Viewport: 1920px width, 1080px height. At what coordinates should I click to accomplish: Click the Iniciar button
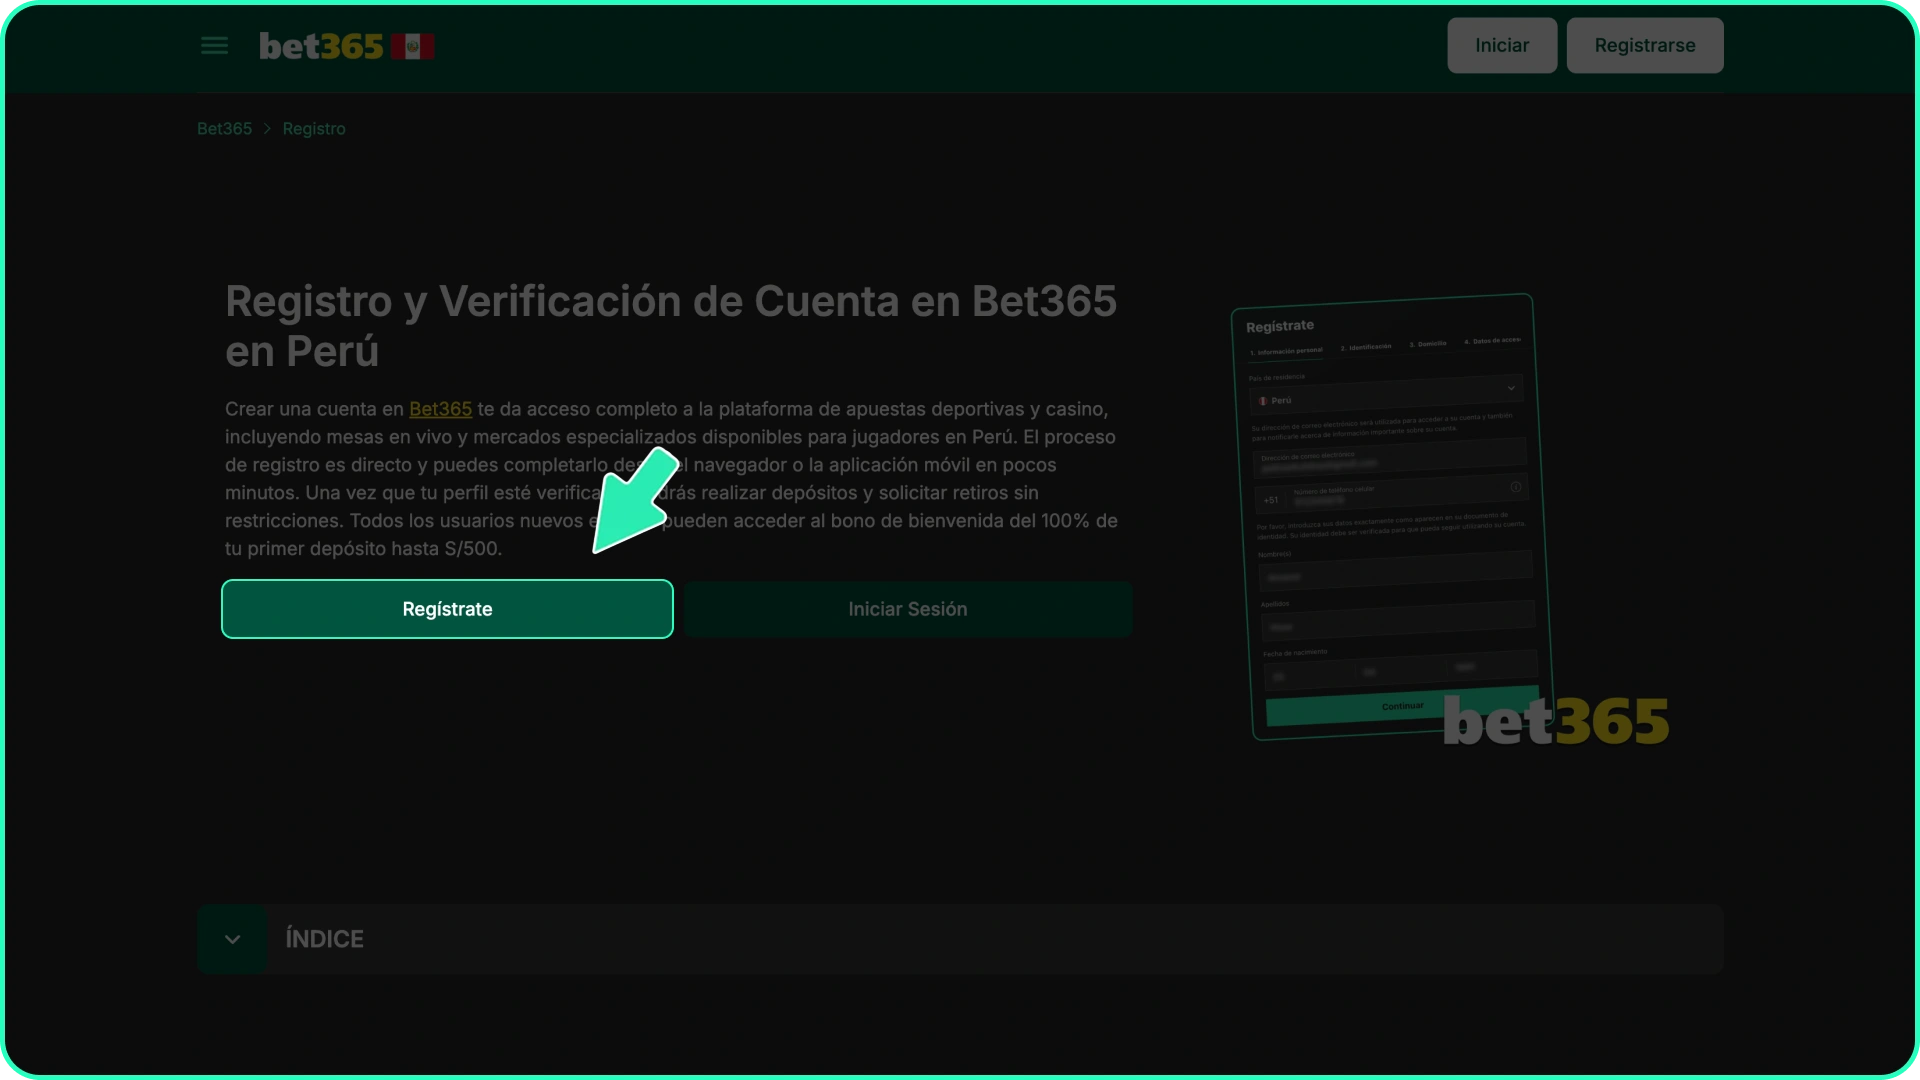point(1502,45)
